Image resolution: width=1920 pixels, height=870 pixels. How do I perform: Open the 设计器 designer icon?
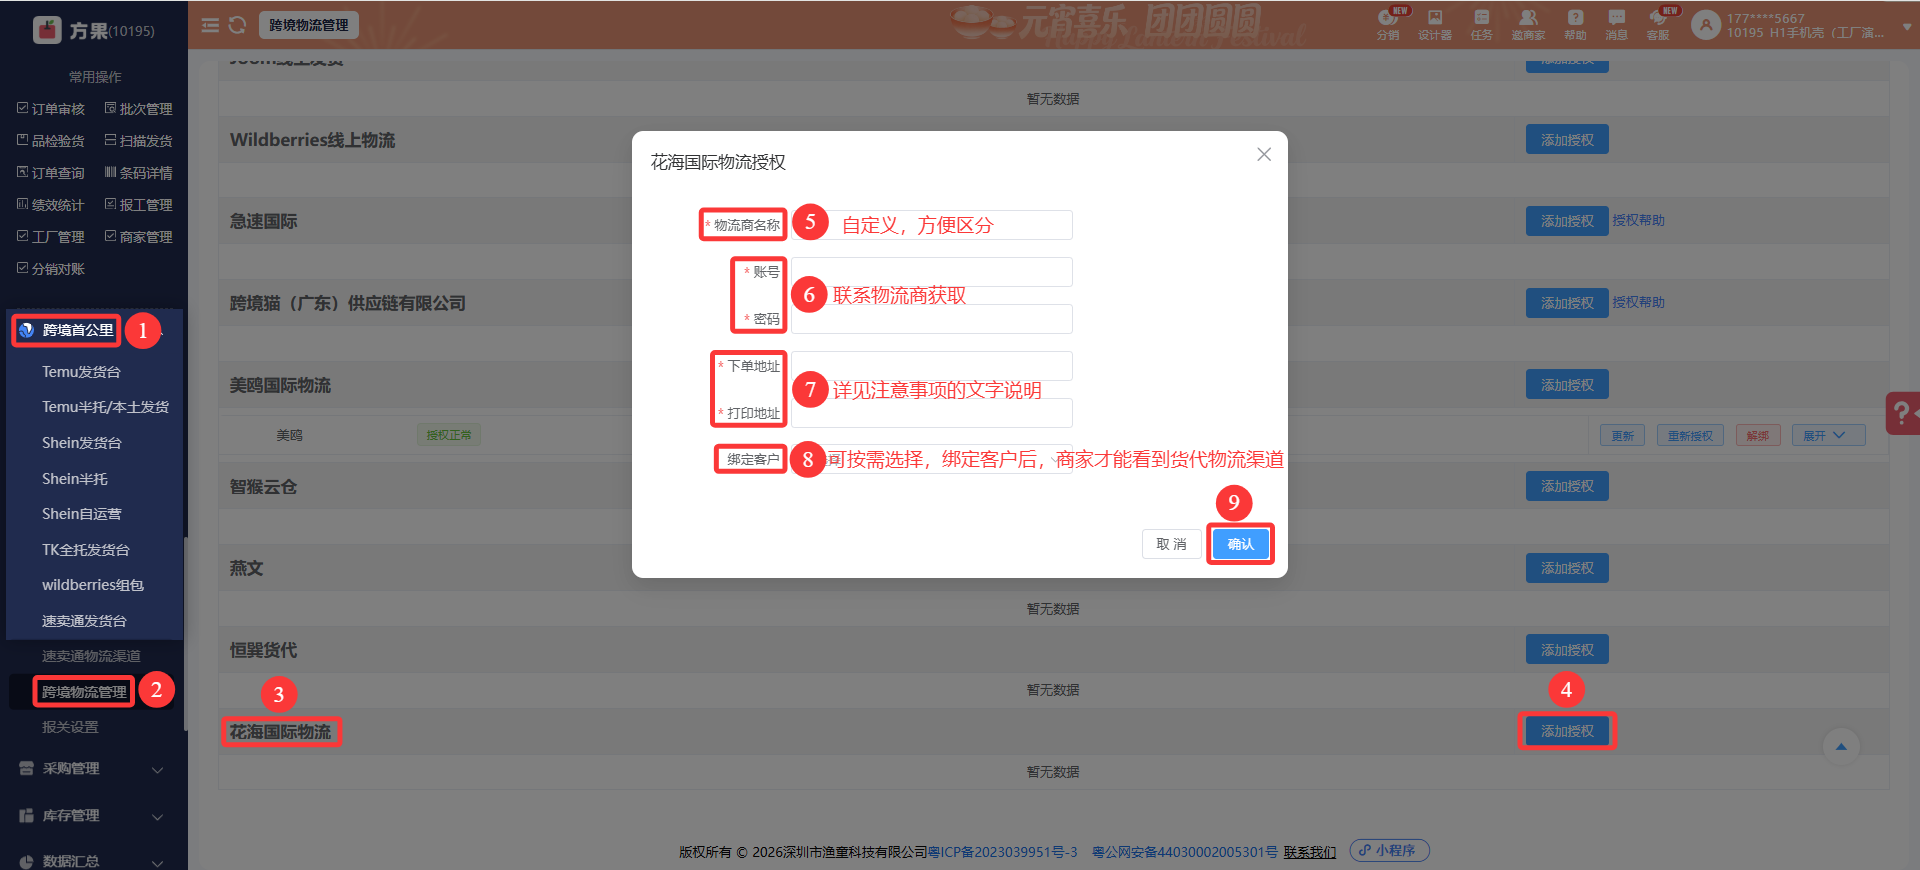pos(1434,24)
